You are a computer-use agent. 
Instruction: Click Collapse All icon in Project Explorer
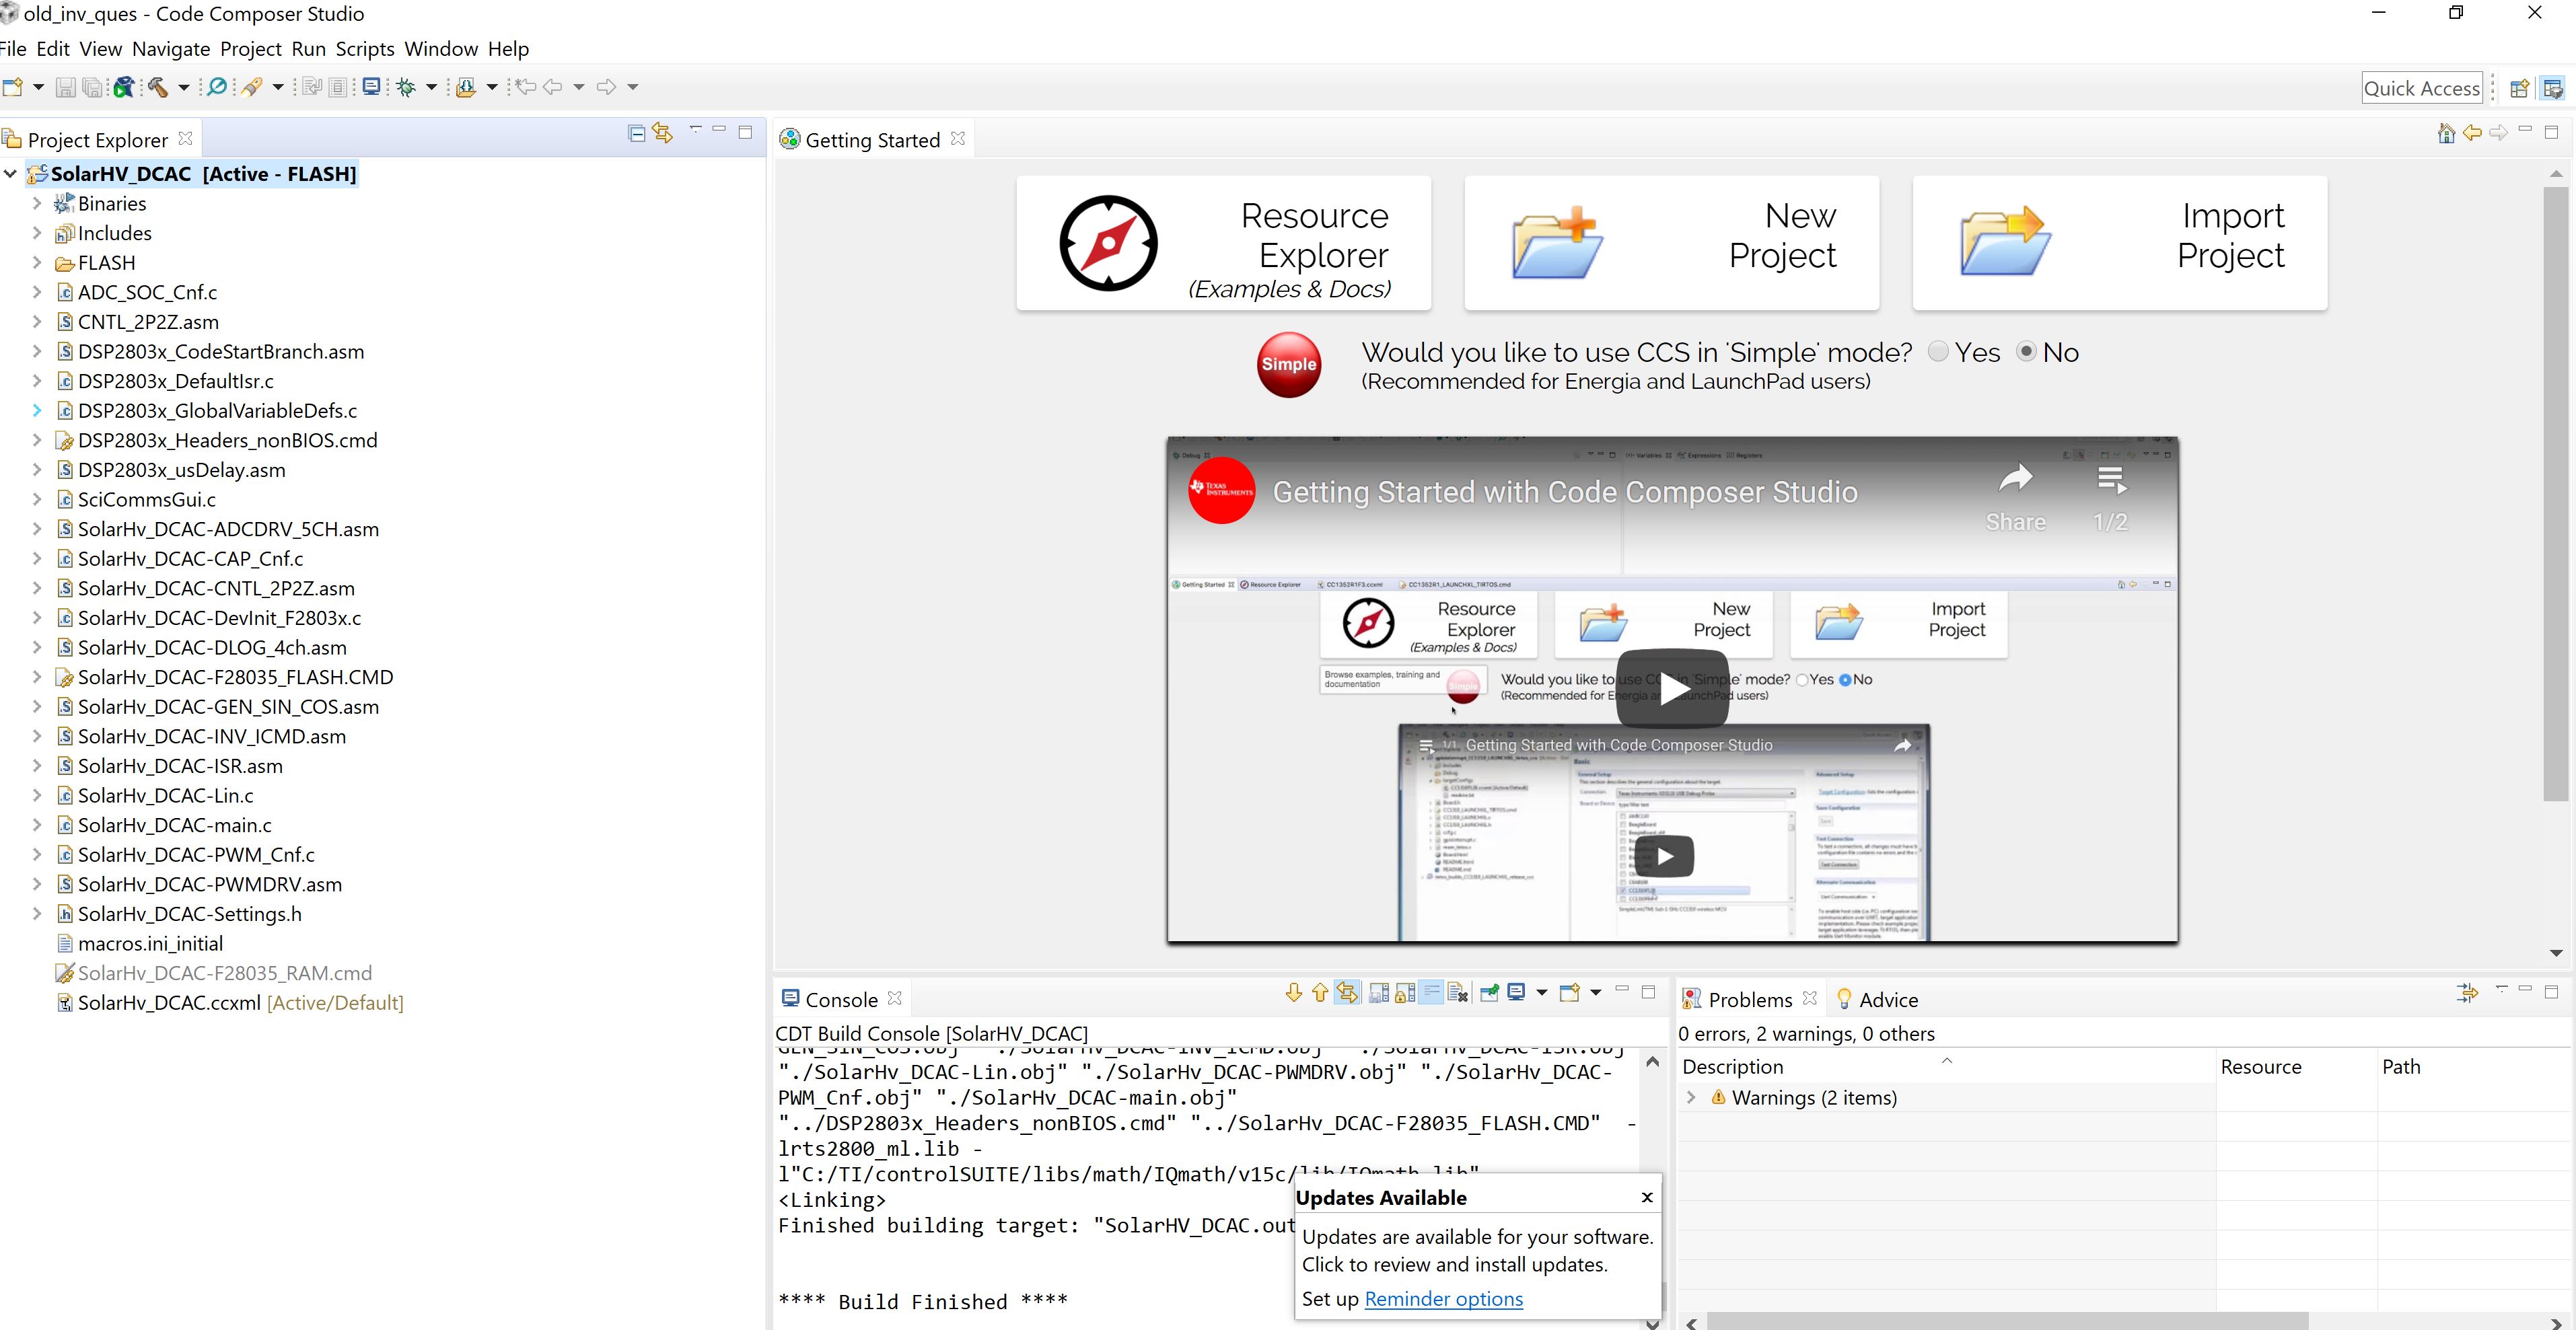(x=636, y=133)
